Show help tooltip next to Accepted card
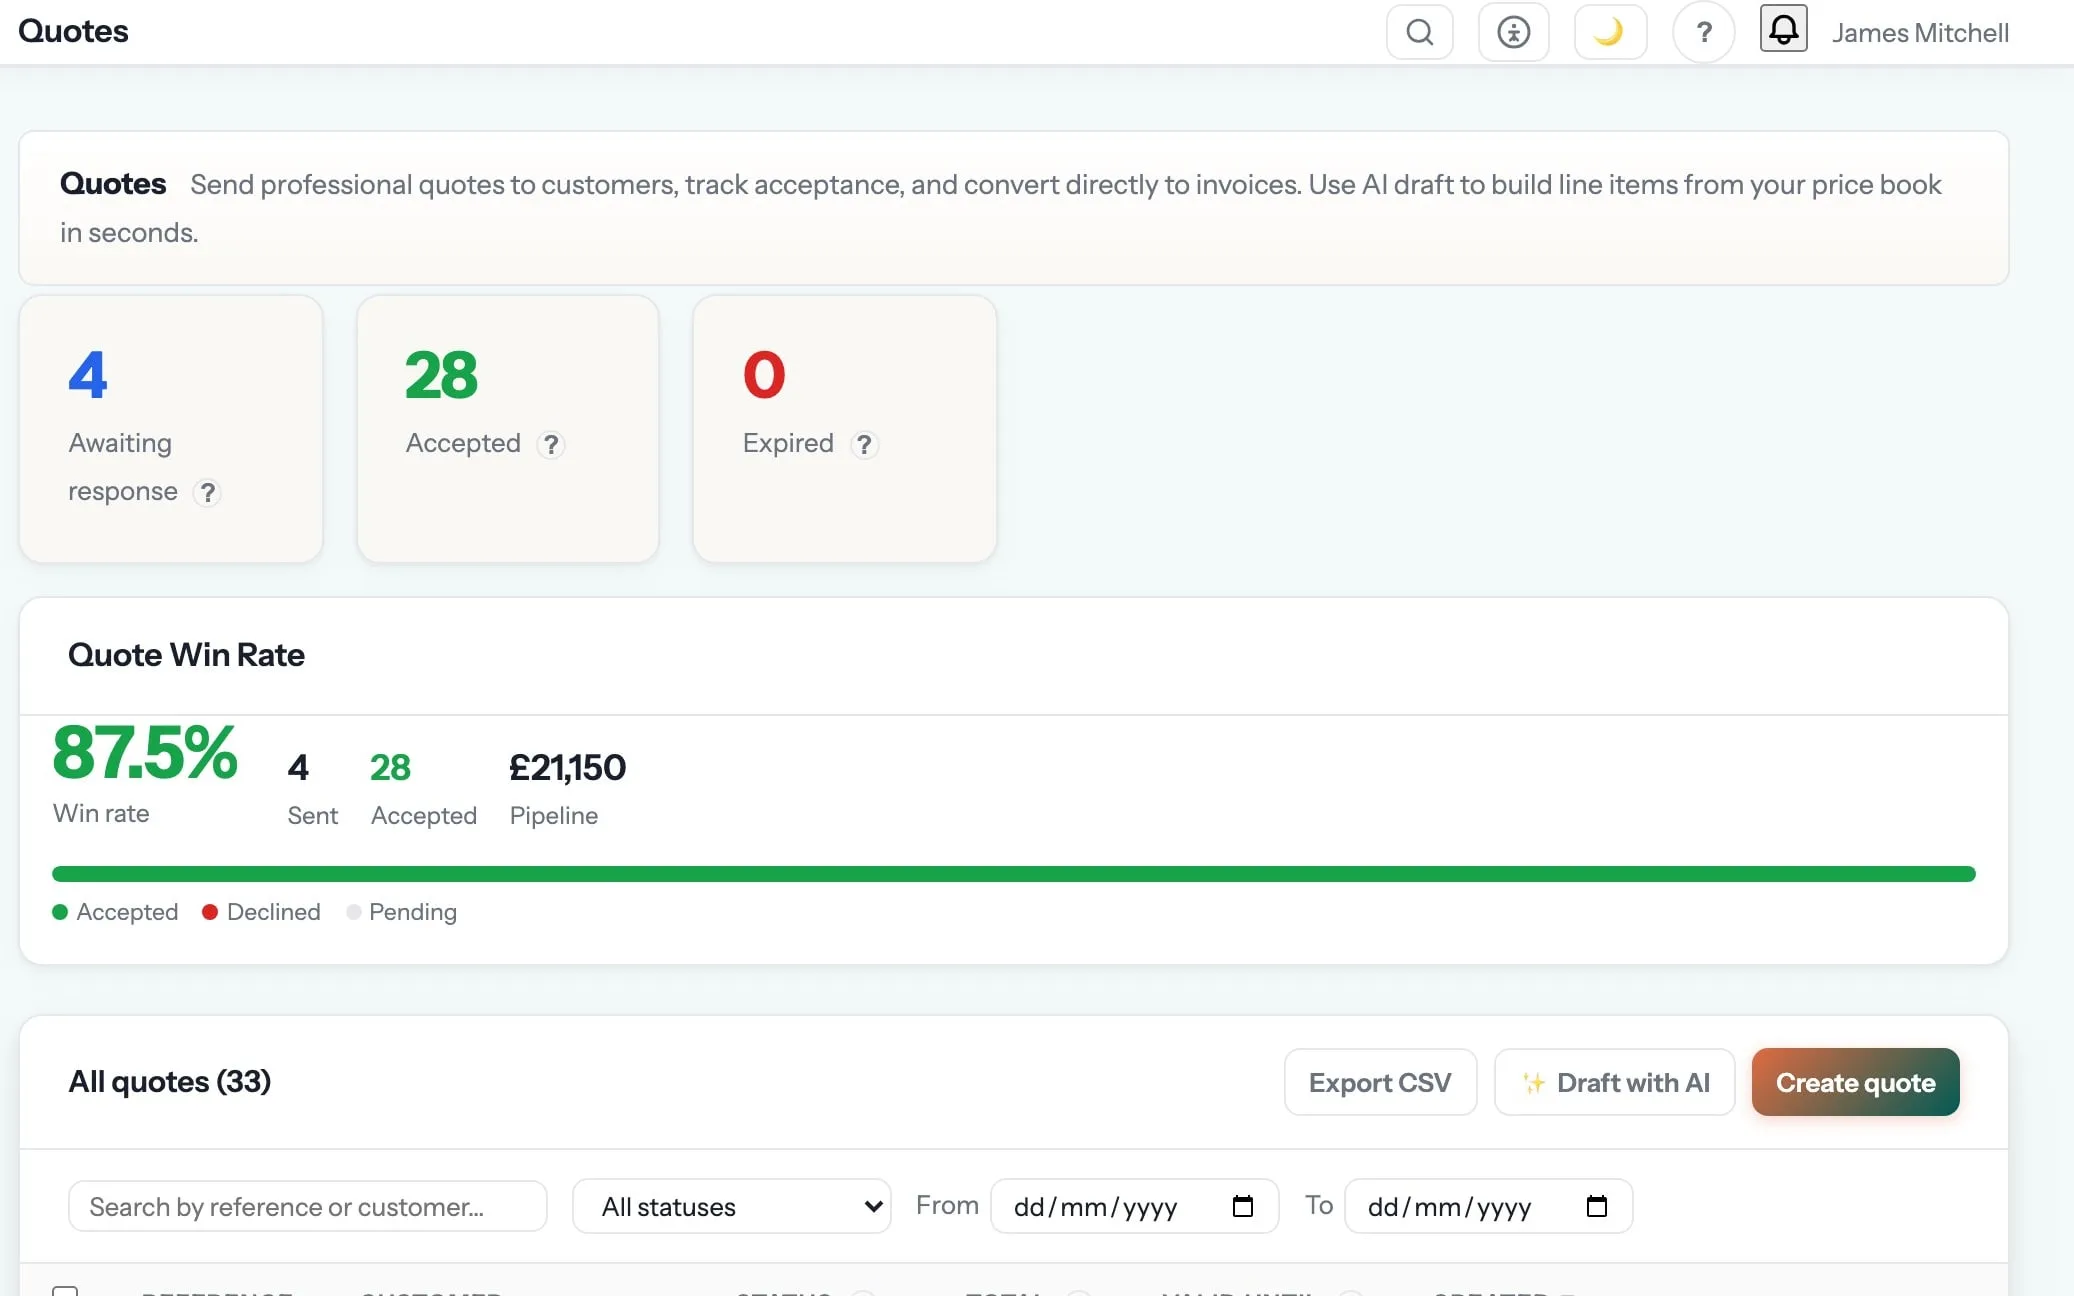2074x1296 pixels. (x=551, y=445)
